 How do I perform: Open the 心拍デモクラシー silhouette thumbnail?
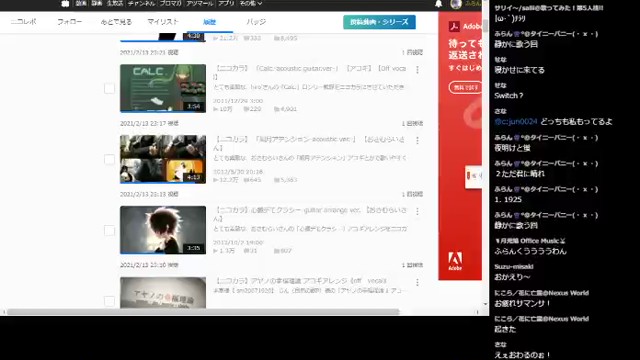163,230
